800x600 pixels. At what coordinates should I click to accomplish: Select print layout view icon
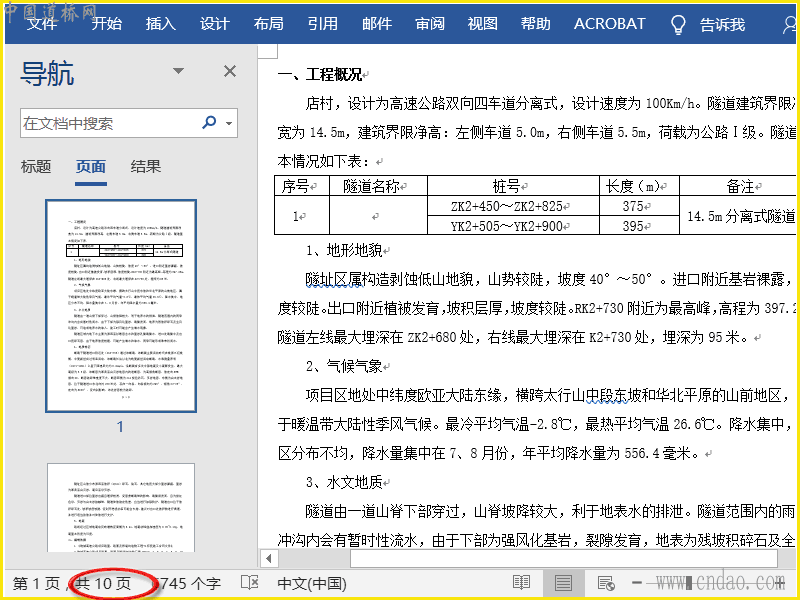click(563, 583)
